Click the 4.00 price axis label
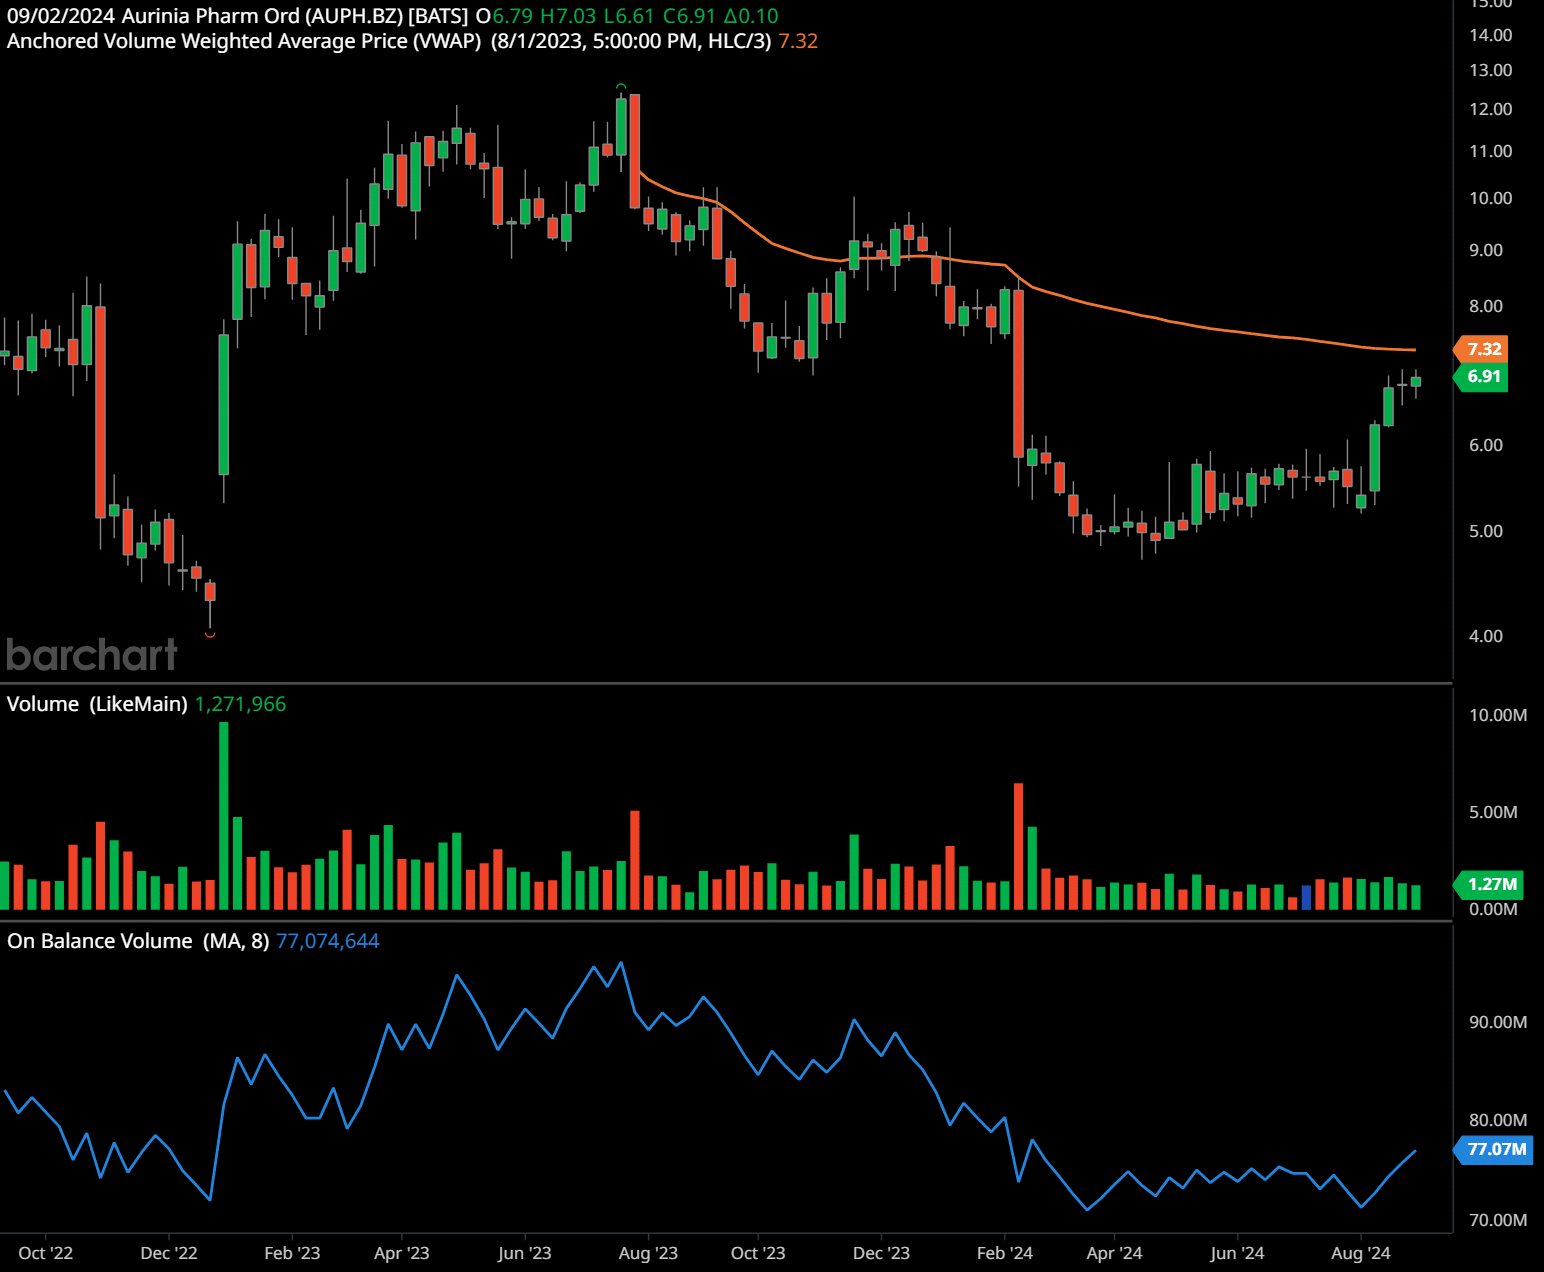Screen dimensions: 1544x1272 click(1485, 636)
